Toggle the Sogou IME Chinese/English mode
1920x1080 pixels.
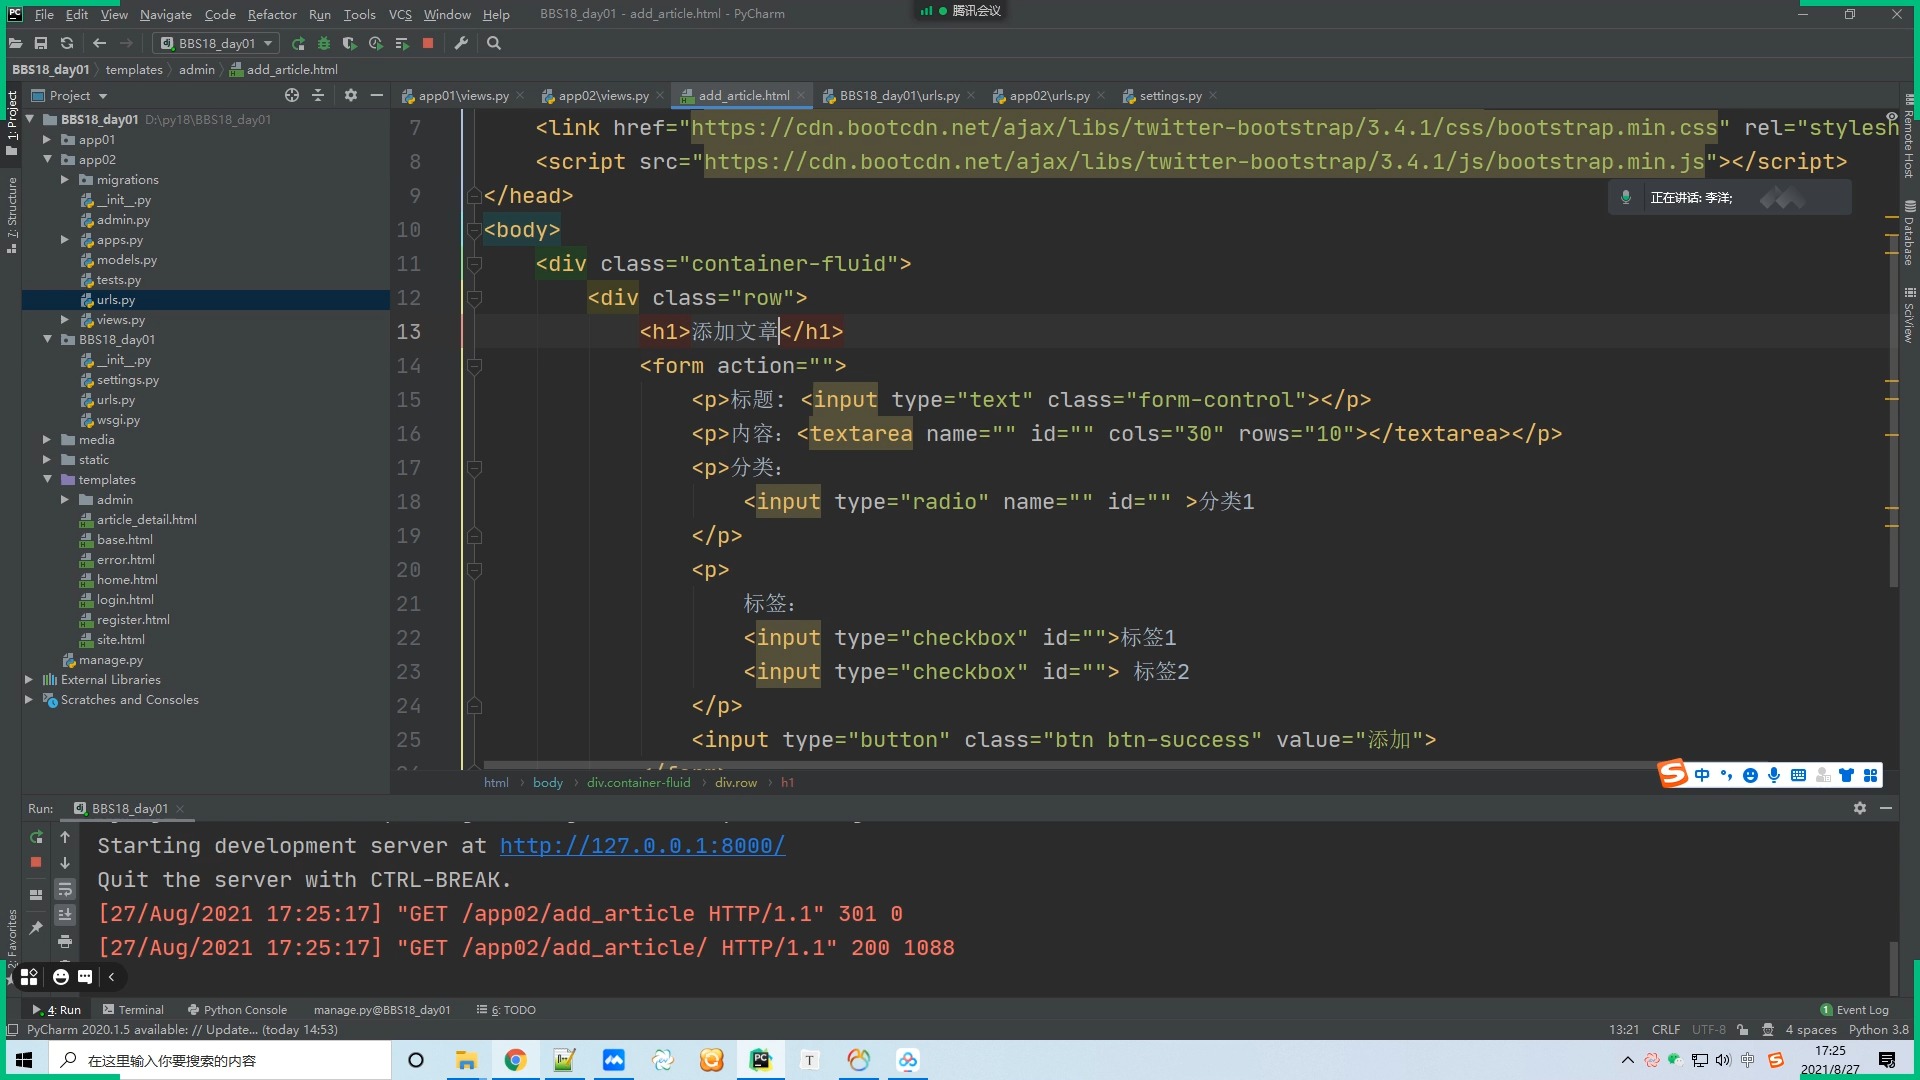coord(1702,775)
